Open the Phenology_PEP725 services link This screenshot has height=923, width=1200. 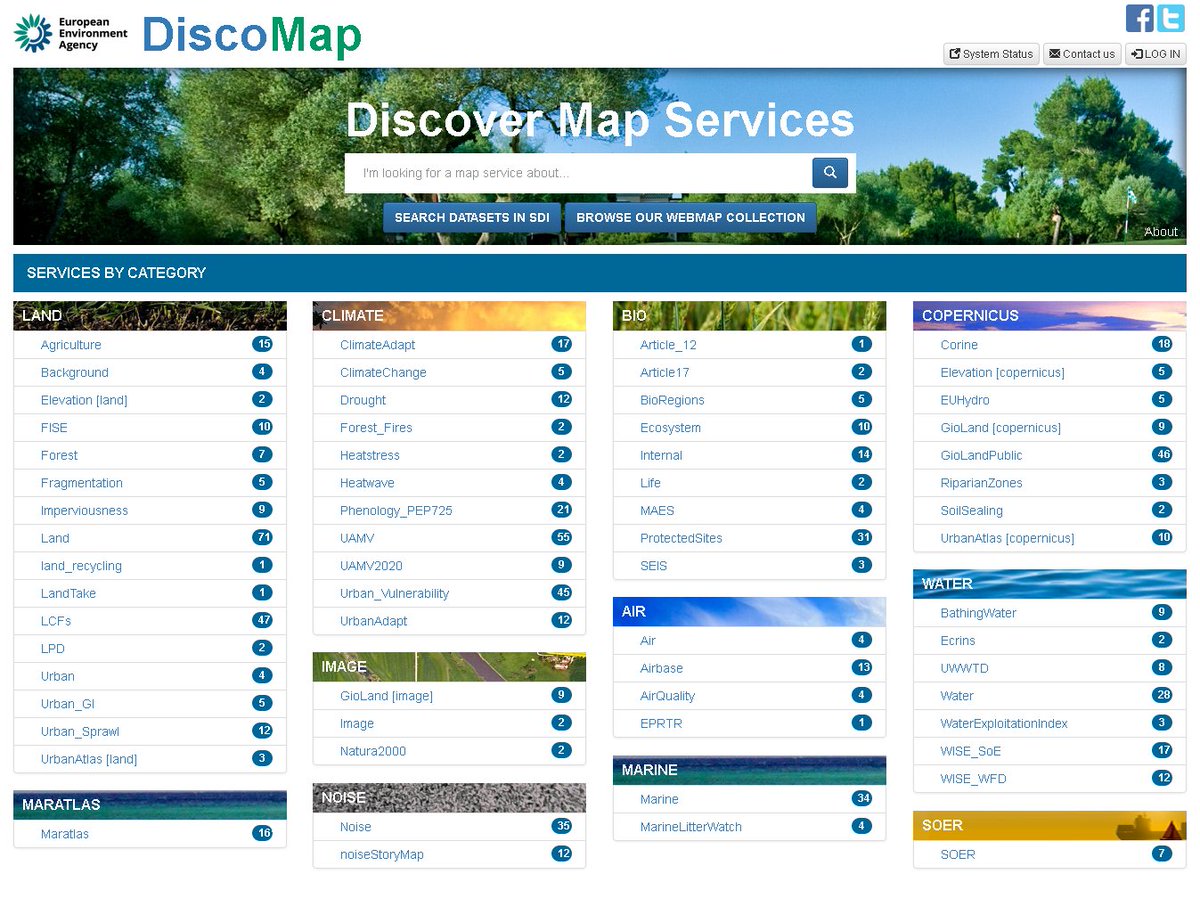coord(396,511)
